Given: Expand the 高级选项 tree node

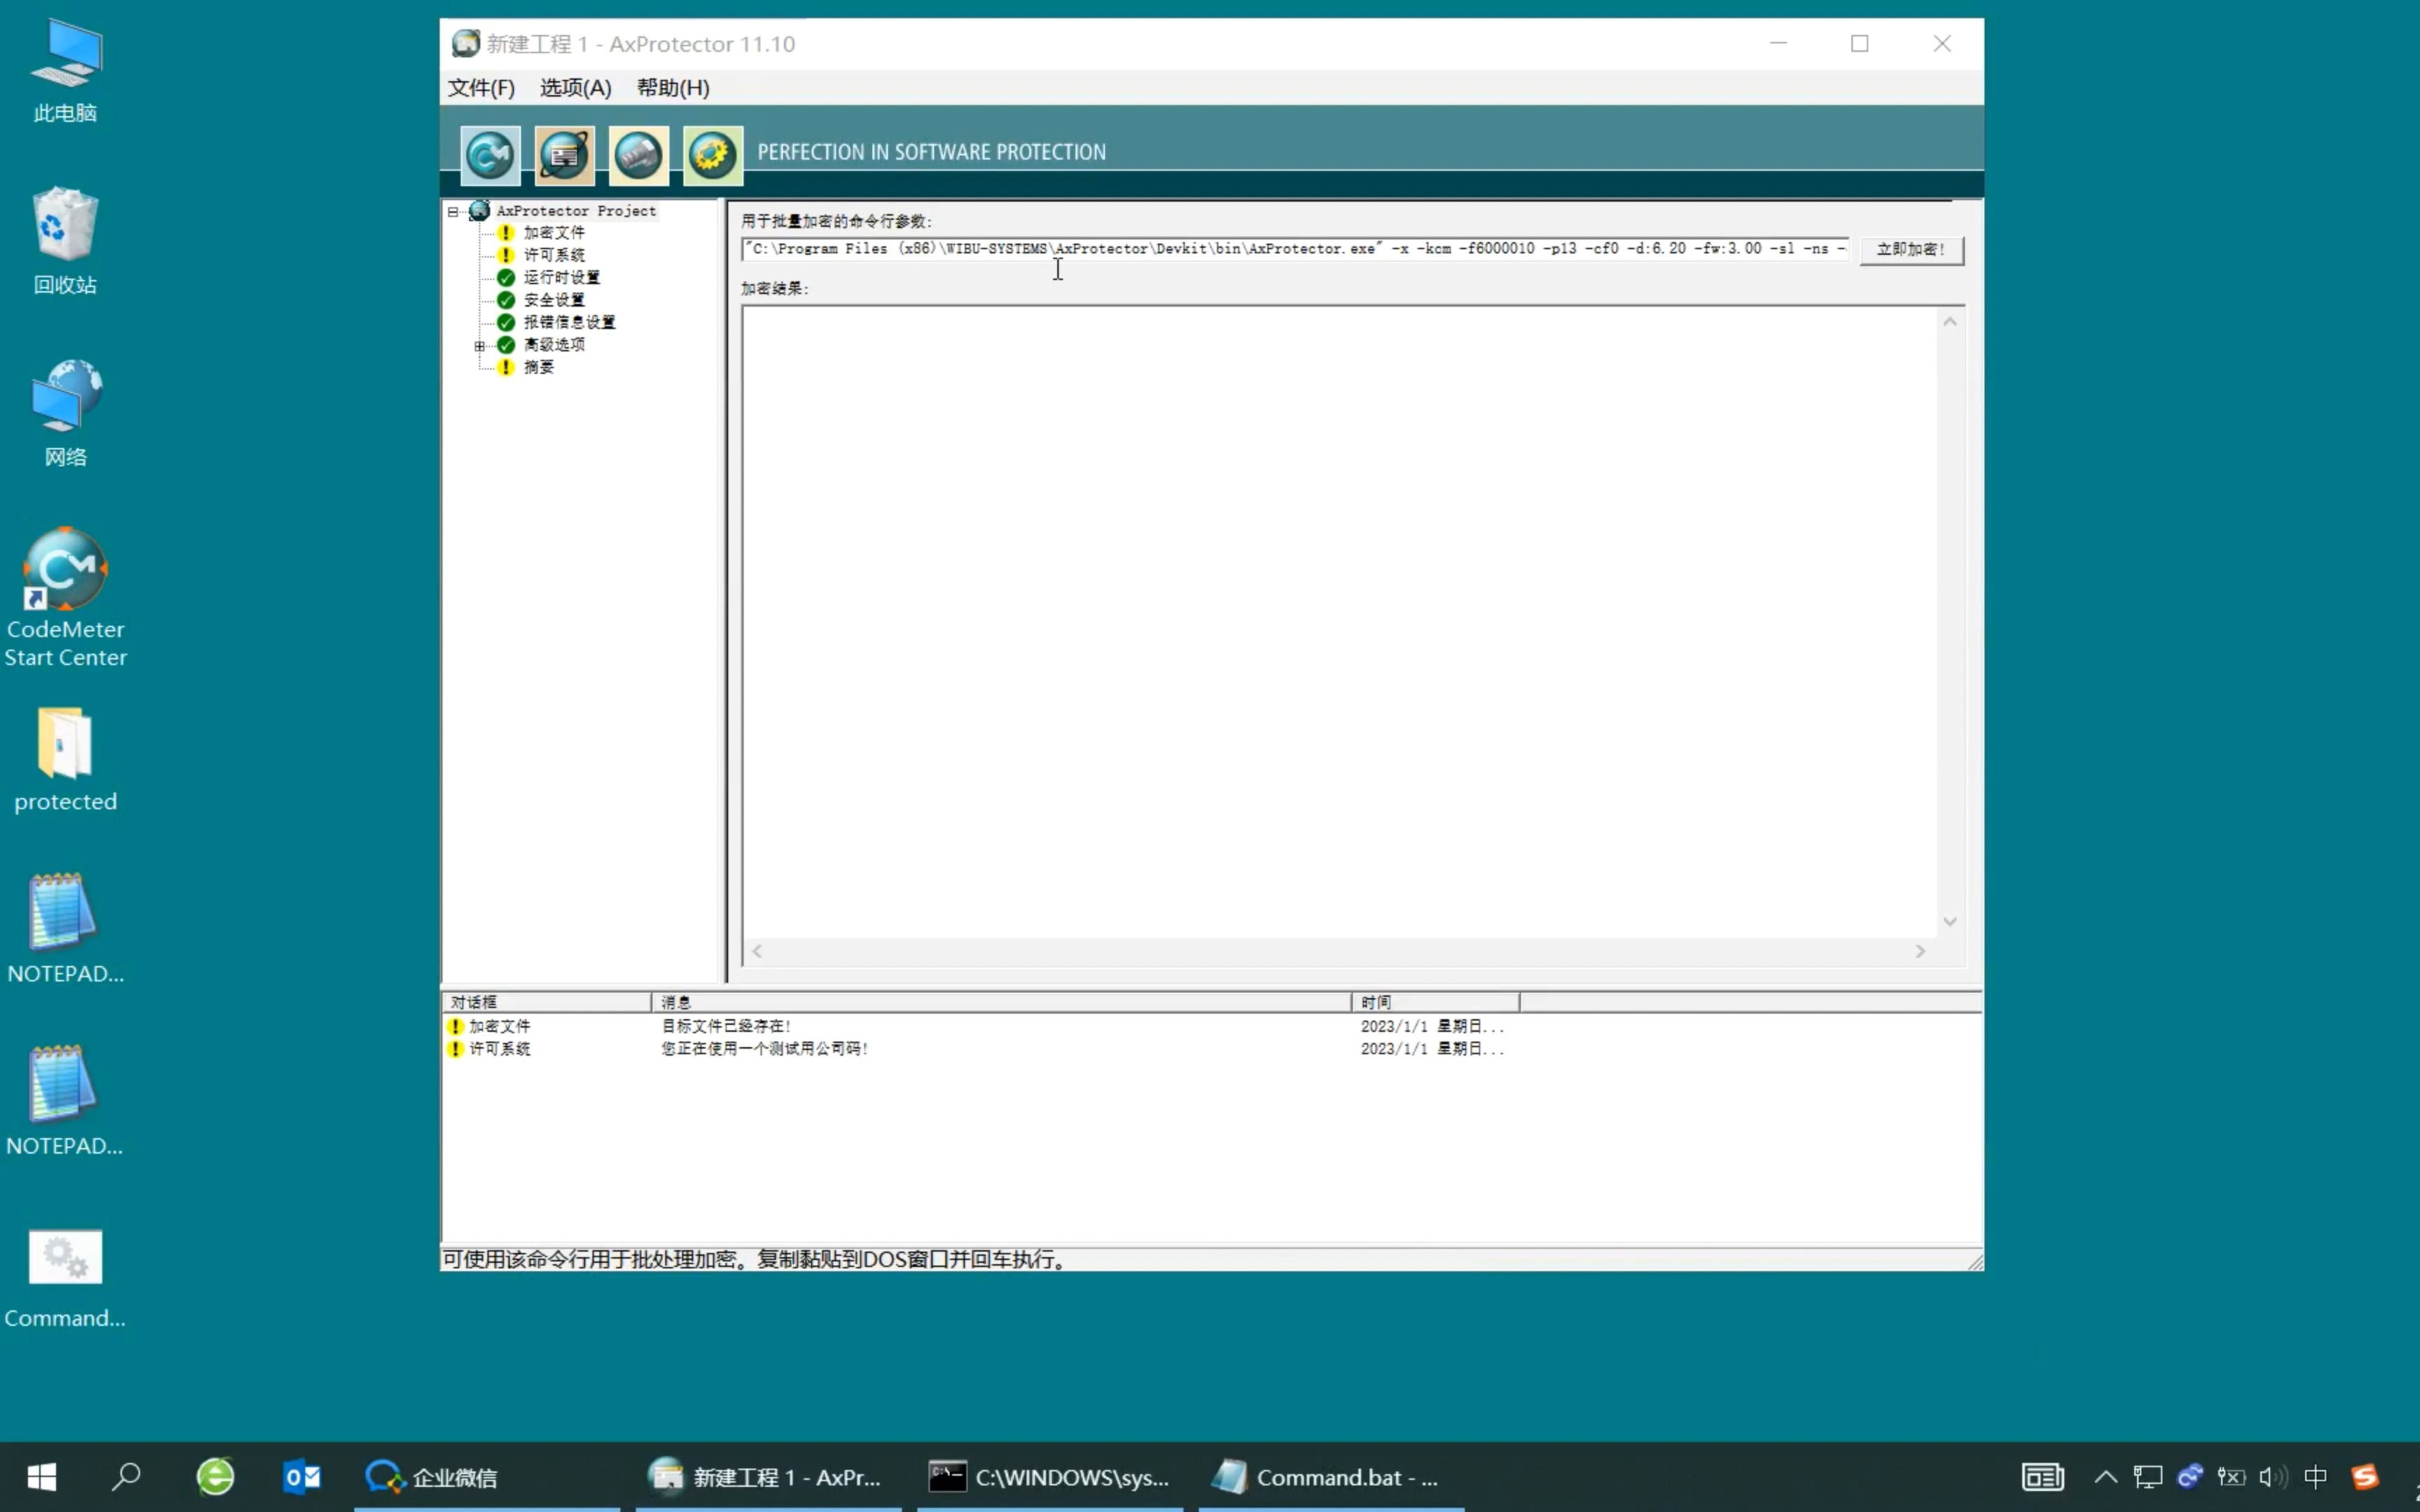Looking at the screenshot, I should pos(480,346).
